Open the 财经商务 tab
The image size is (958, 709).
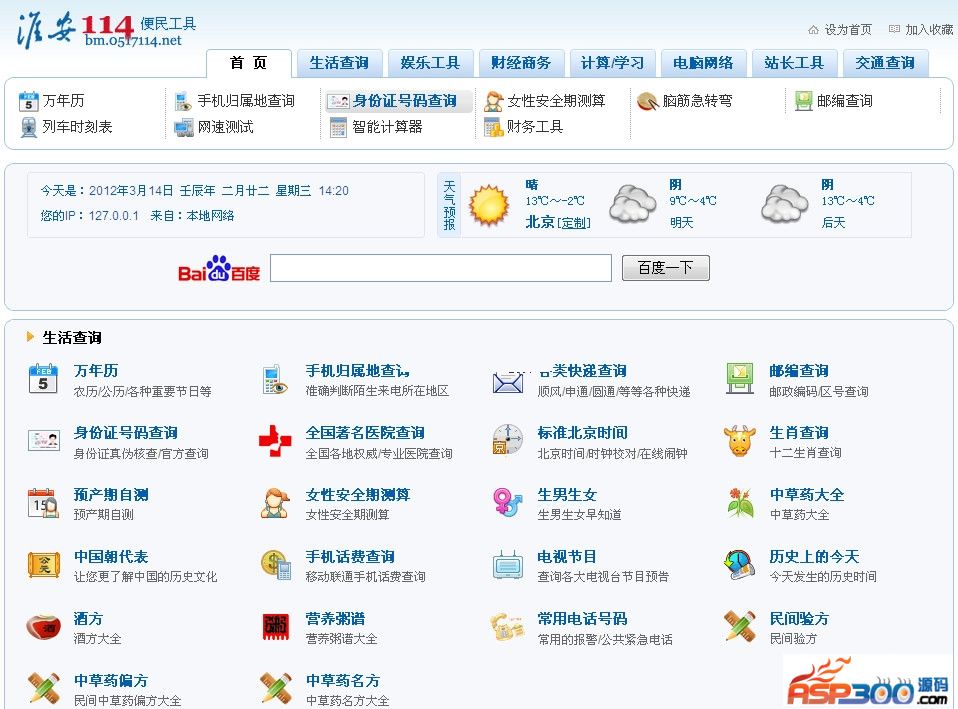click(521, 63)
